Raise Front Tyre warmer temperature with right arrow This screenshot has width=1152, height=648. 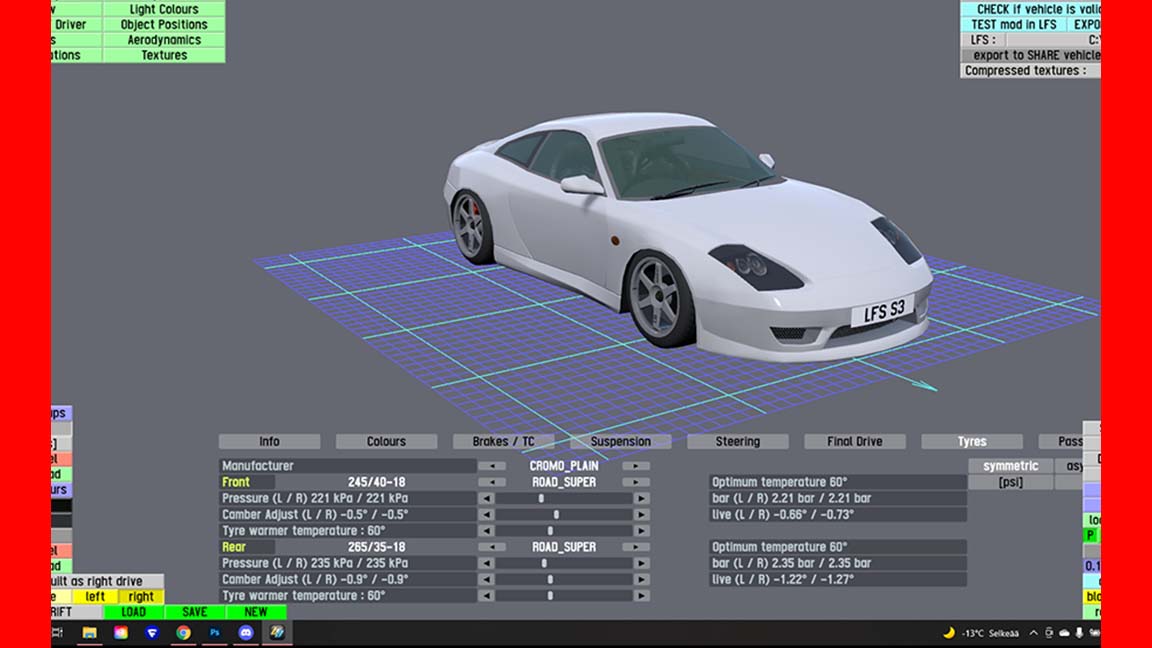641,530
